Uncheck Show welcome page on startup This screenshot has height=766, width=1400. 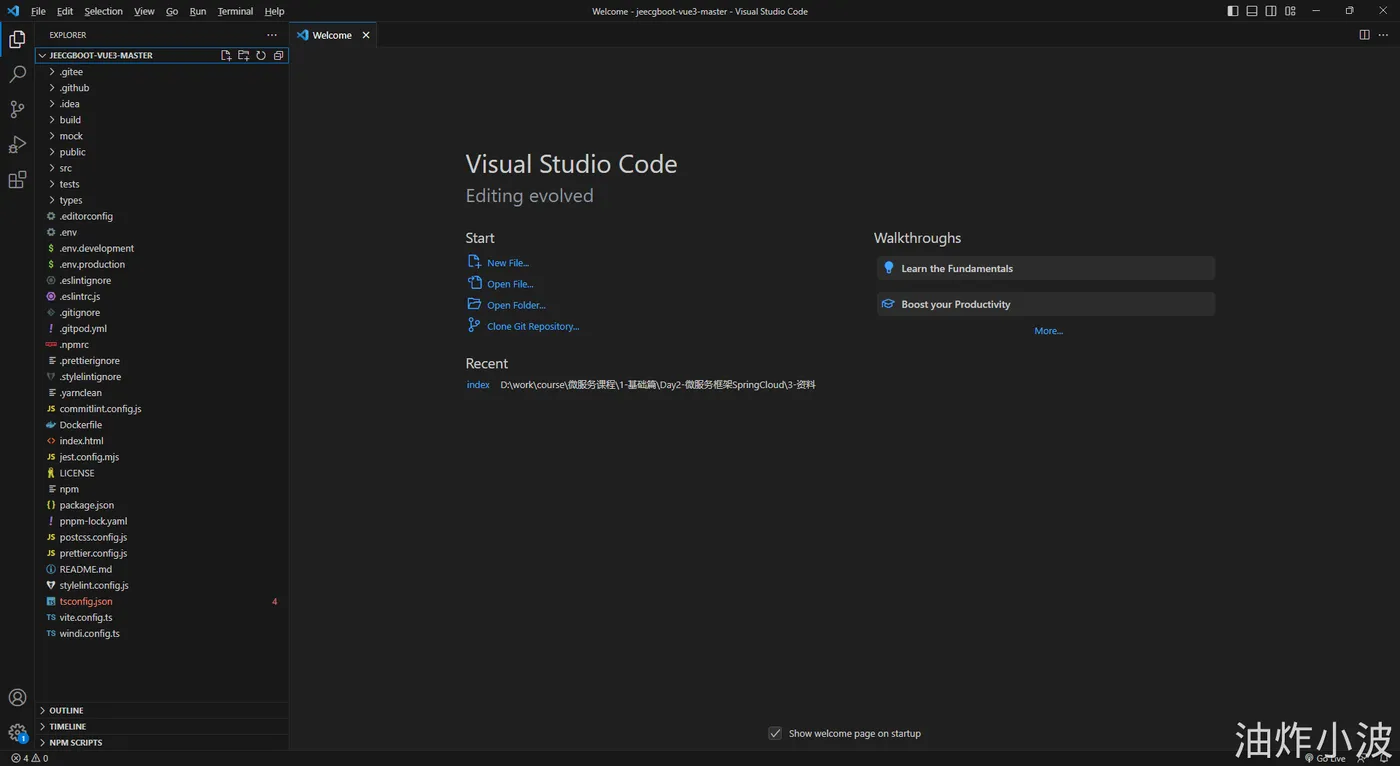[775, 733]
